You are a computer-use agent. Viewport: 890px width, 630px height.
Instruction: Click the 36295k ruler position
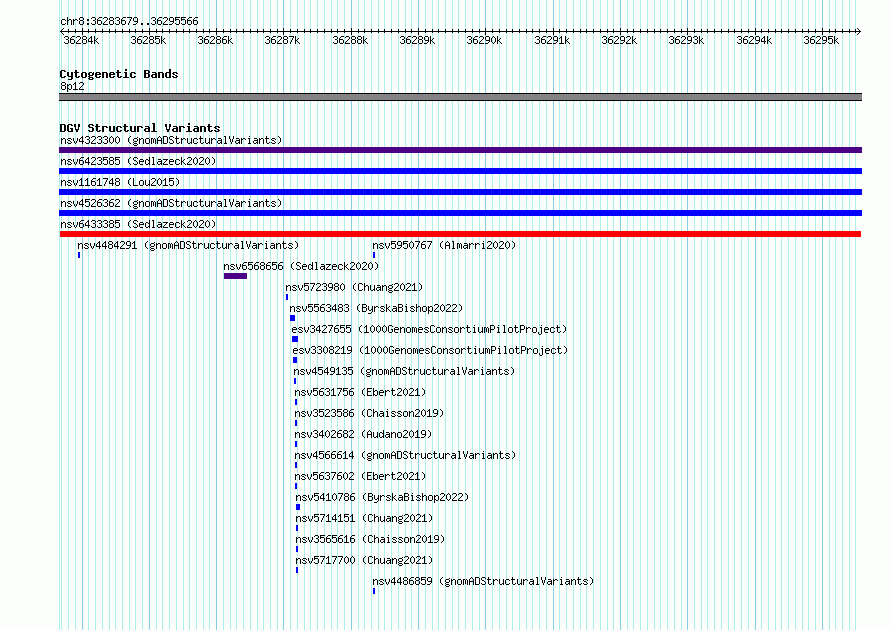[821, 40]
